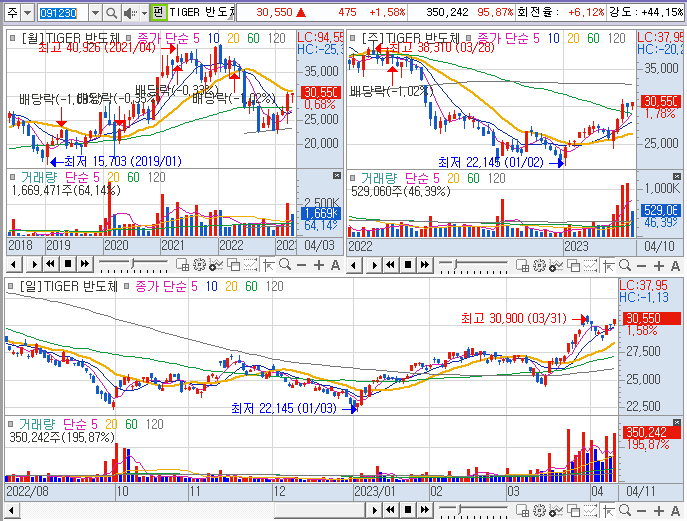Expand the stock code 091230 history dropdown
Screen dimensions: 687x521
95,13
